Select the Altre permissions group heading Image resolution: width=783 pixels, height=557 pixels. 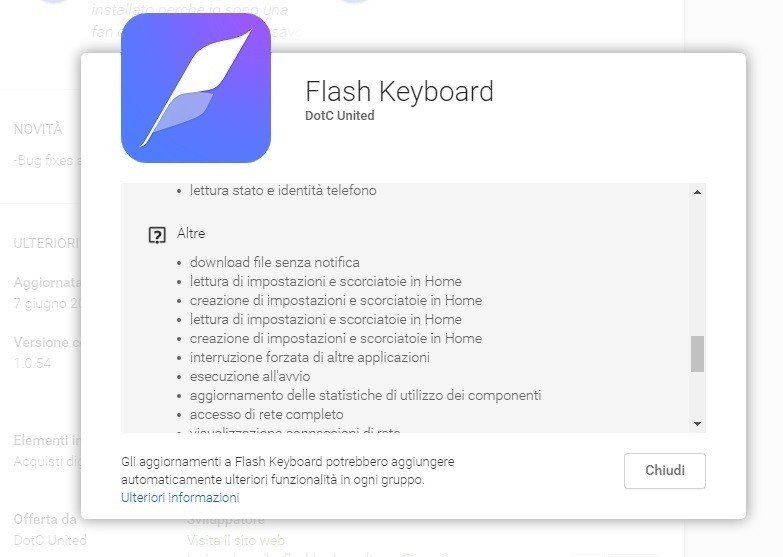191,233
